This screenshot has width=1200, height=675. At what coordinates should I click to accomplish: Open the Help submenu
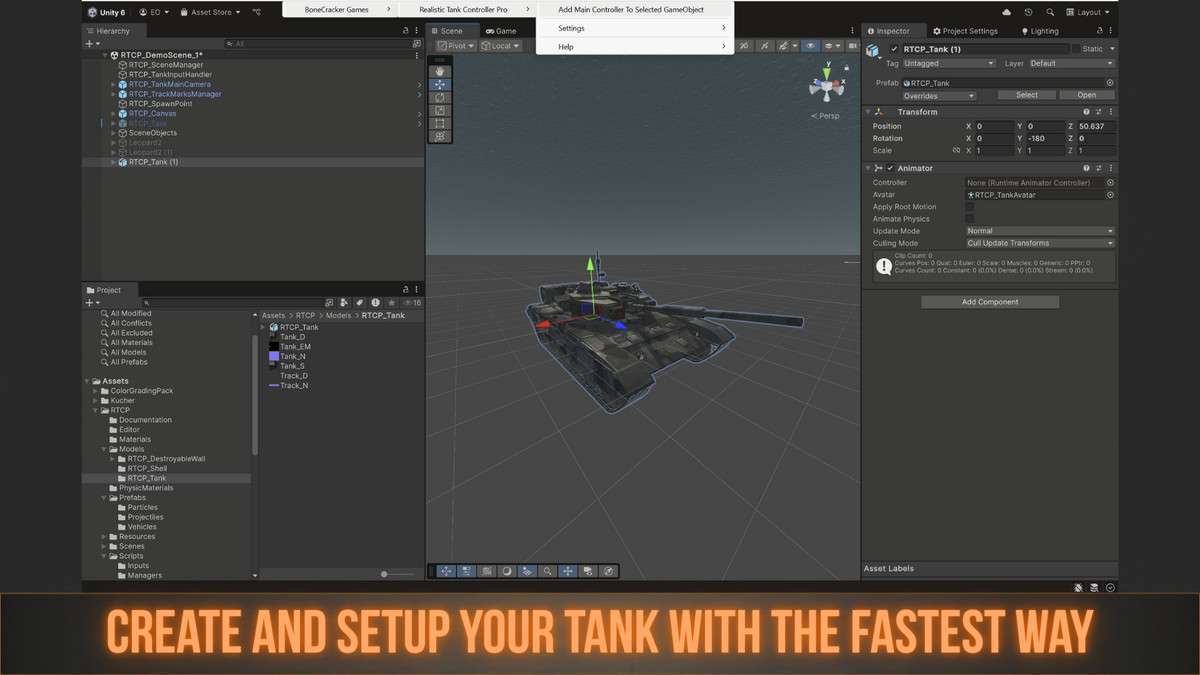tap(635, 47)
